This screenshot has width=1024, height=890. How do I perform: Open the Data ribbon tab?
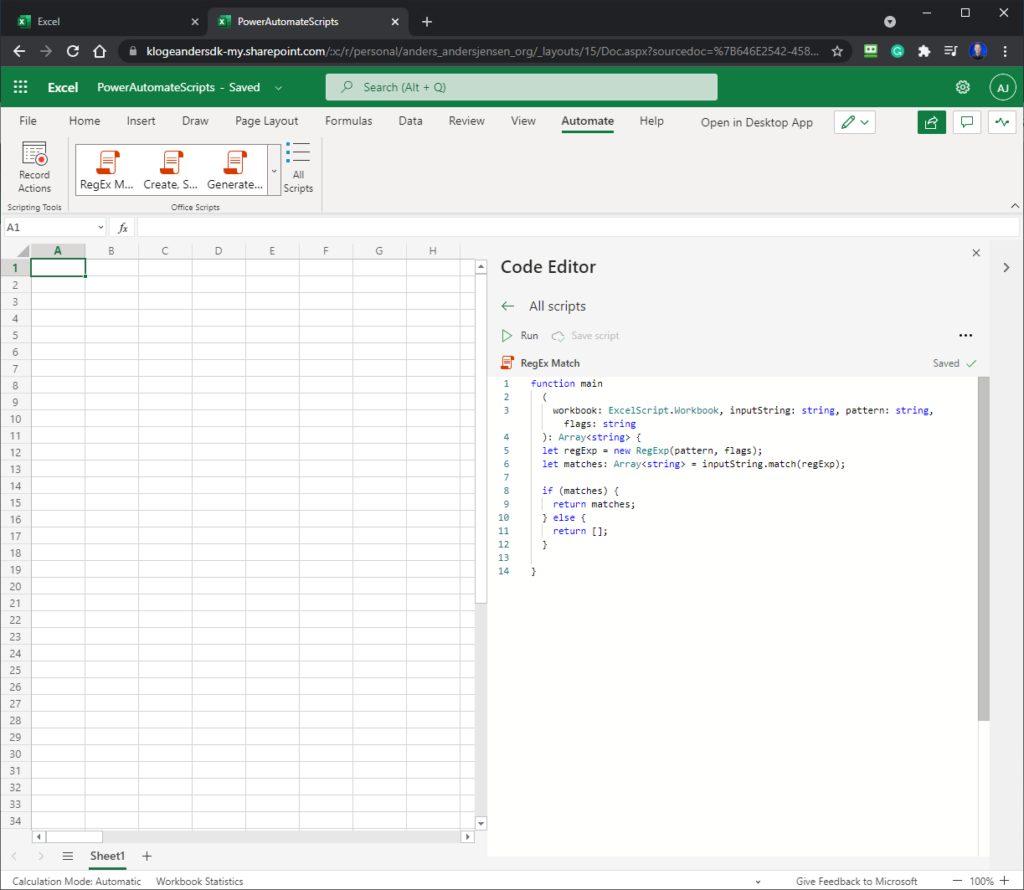pos(410,121)
